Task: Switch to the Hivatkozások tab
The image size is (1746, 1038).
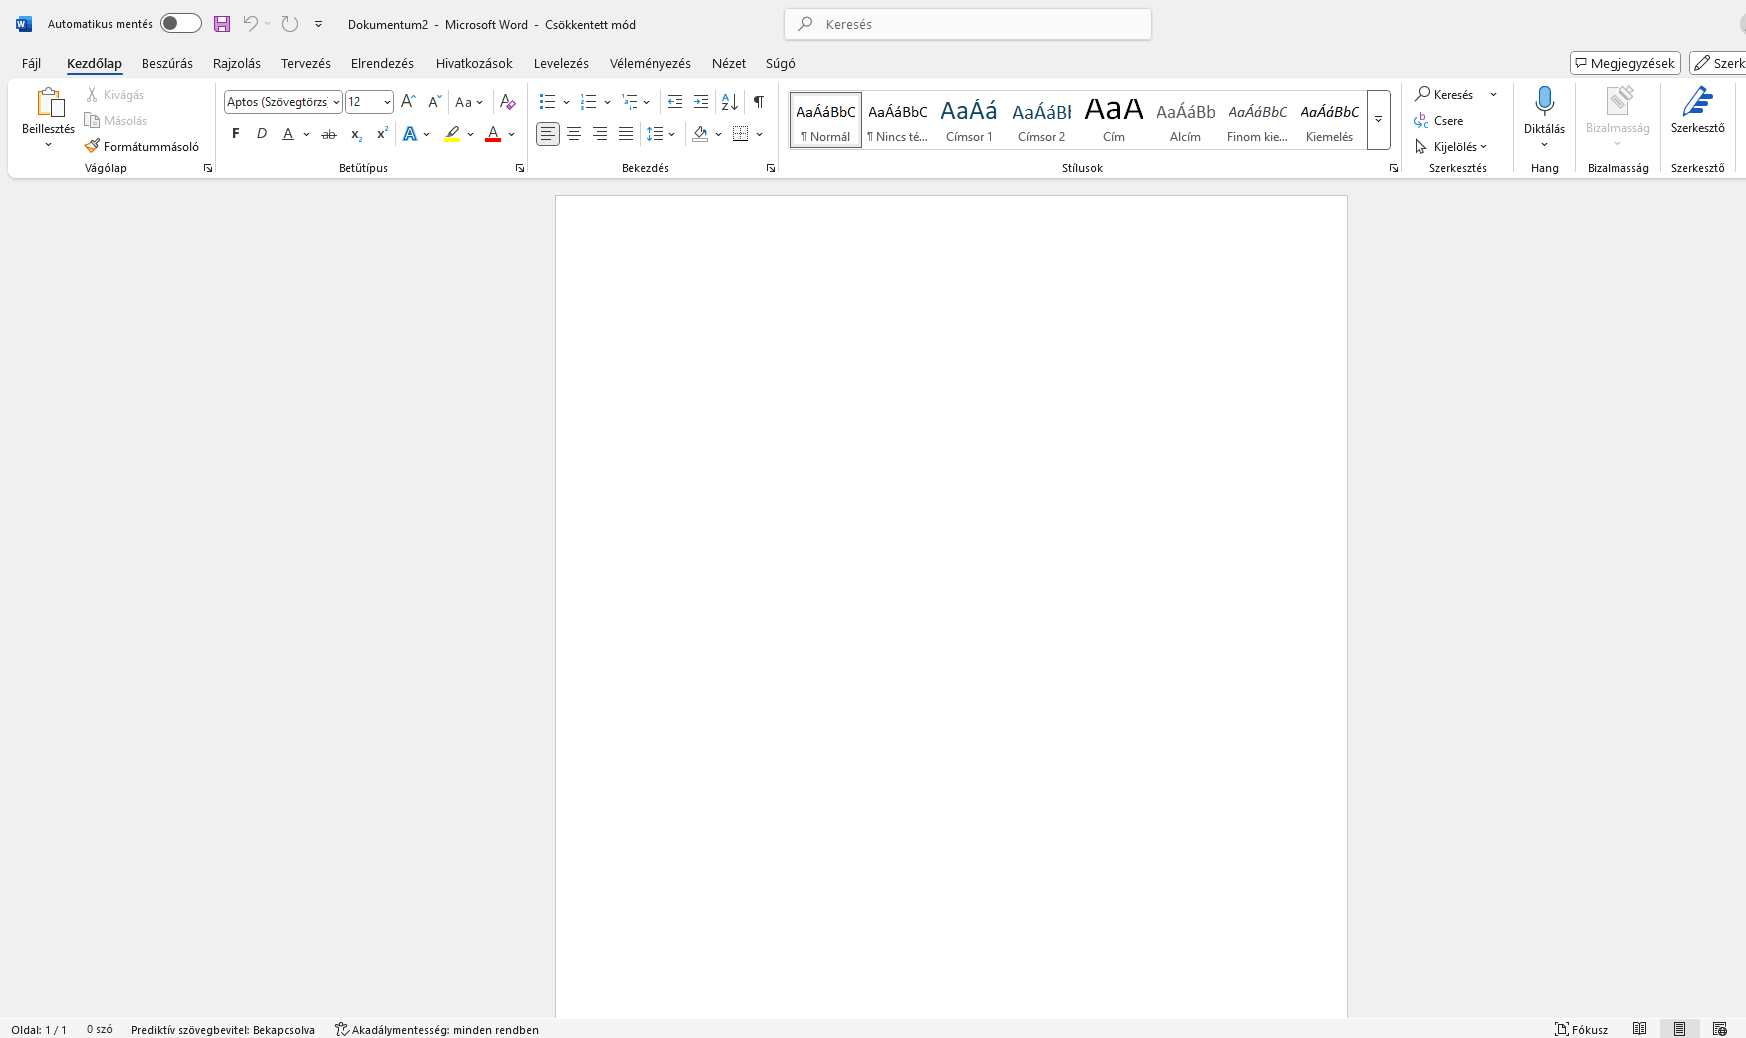Action: (x=474, y=63)
